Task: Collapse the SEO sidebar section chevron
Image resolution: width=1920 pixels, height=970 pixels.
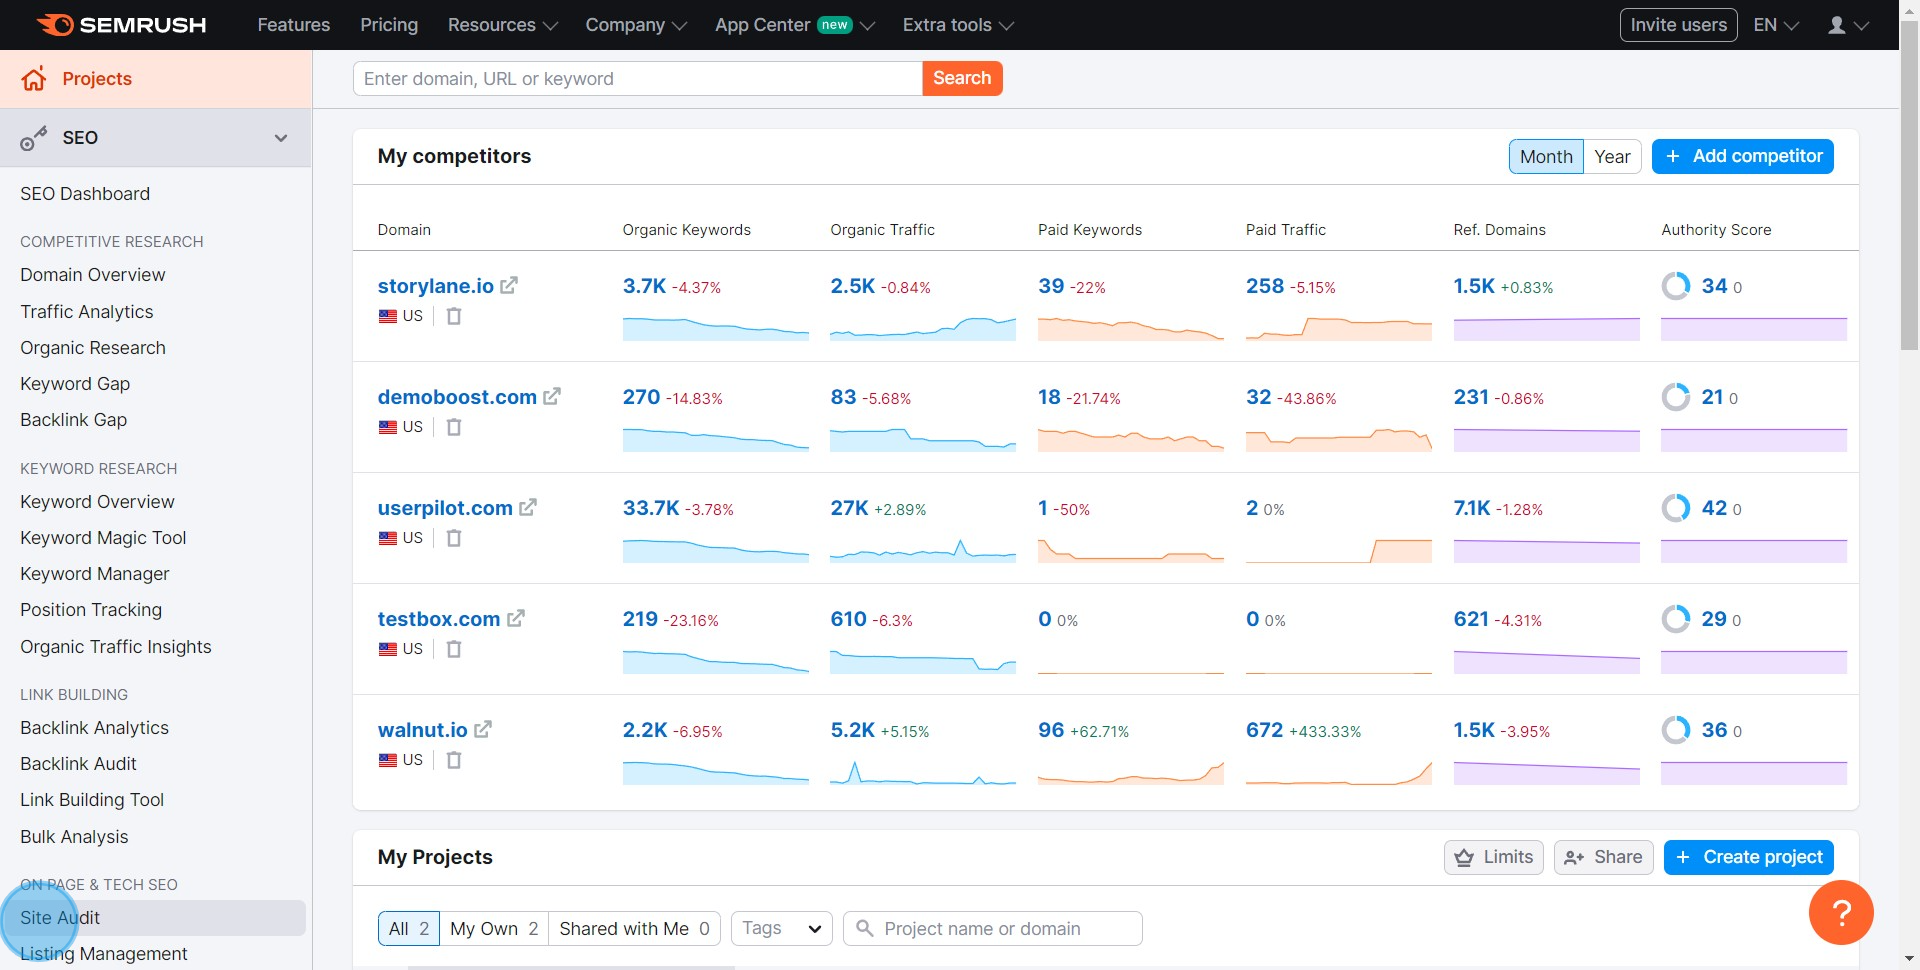Action: point(281,138)
